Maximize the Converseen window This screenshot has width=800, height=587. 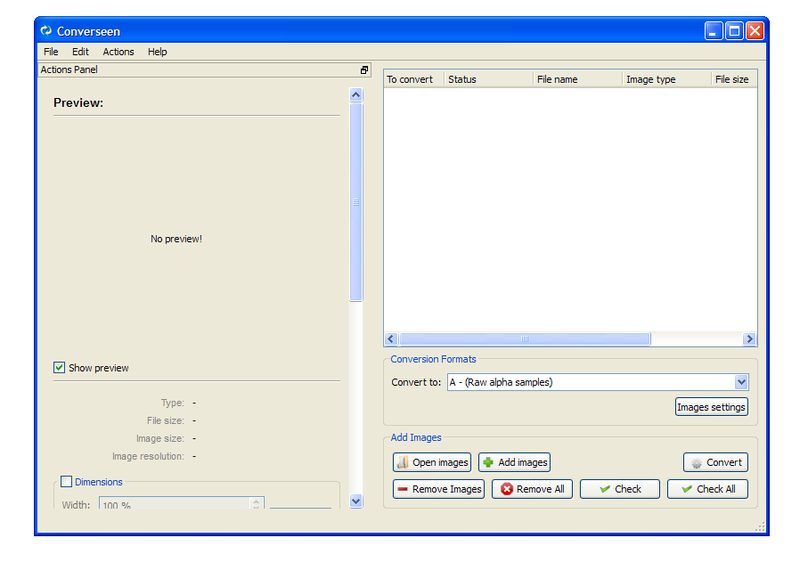[734, 31]
